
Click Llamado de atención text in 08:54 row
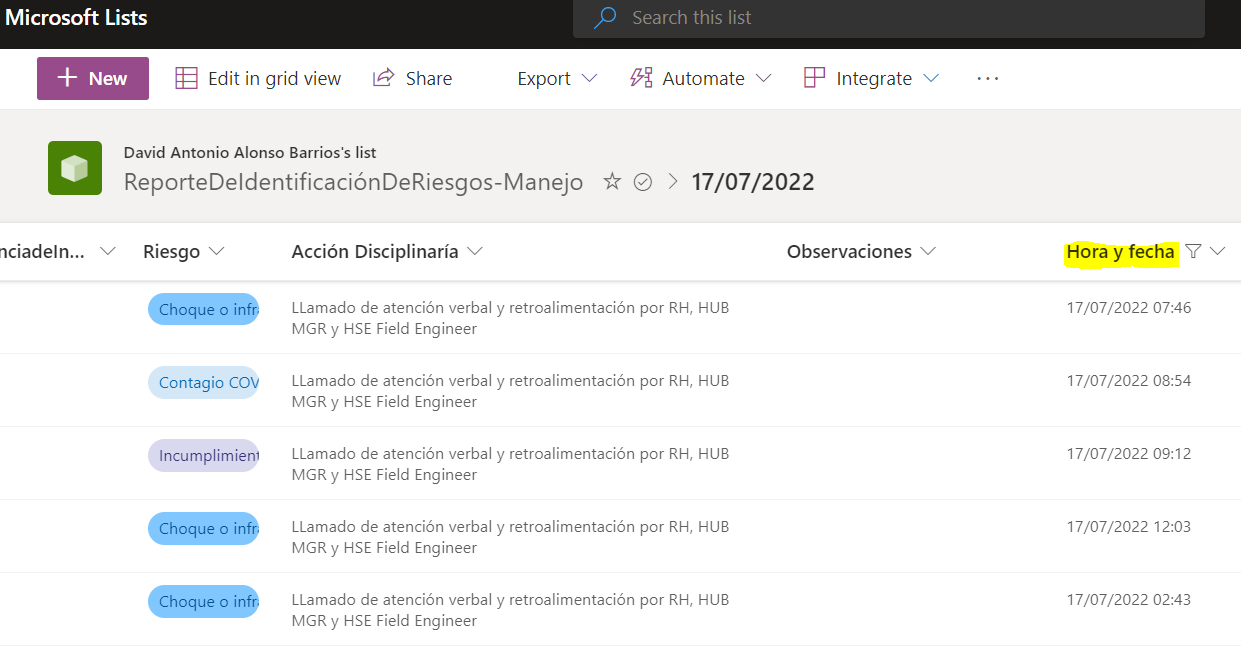510,391
